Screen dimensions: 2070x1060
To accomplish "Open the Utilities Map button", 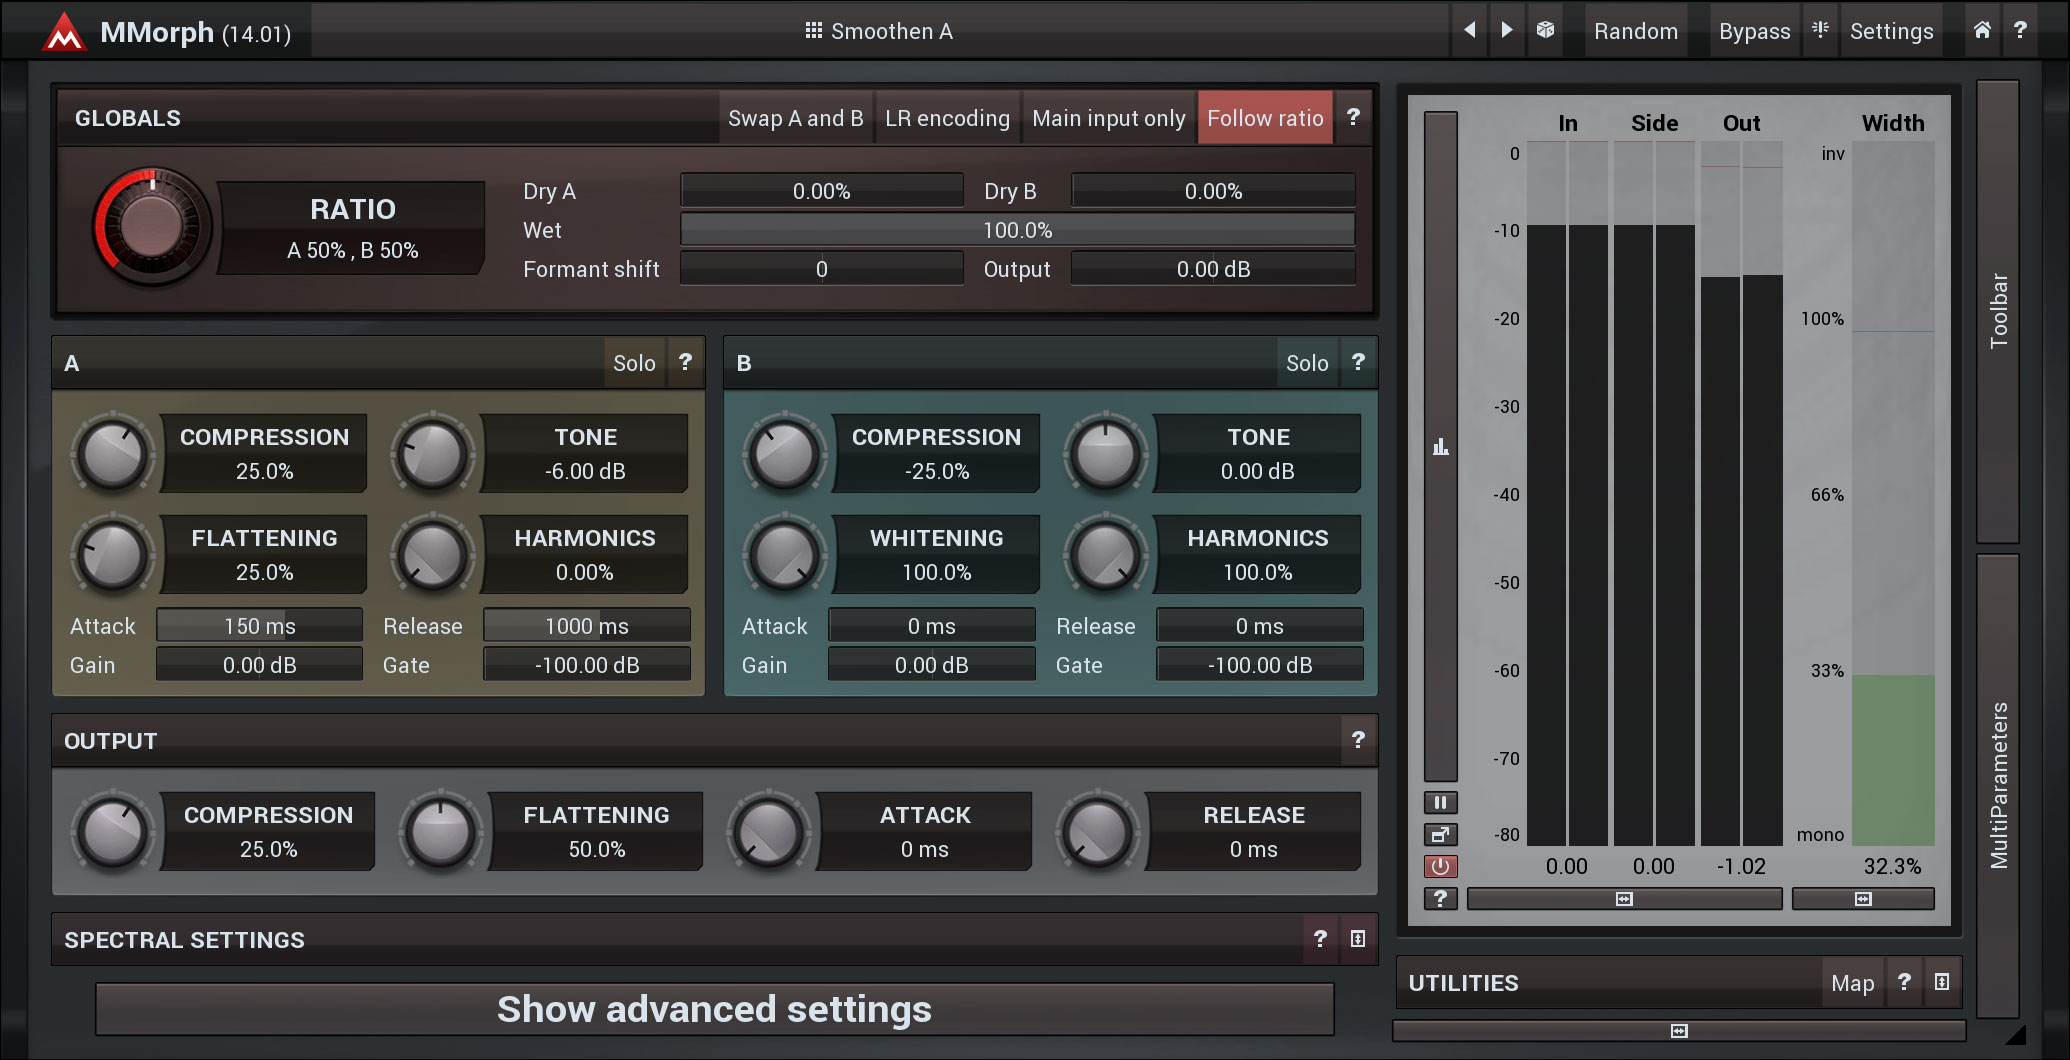I will pos(1852,983).
